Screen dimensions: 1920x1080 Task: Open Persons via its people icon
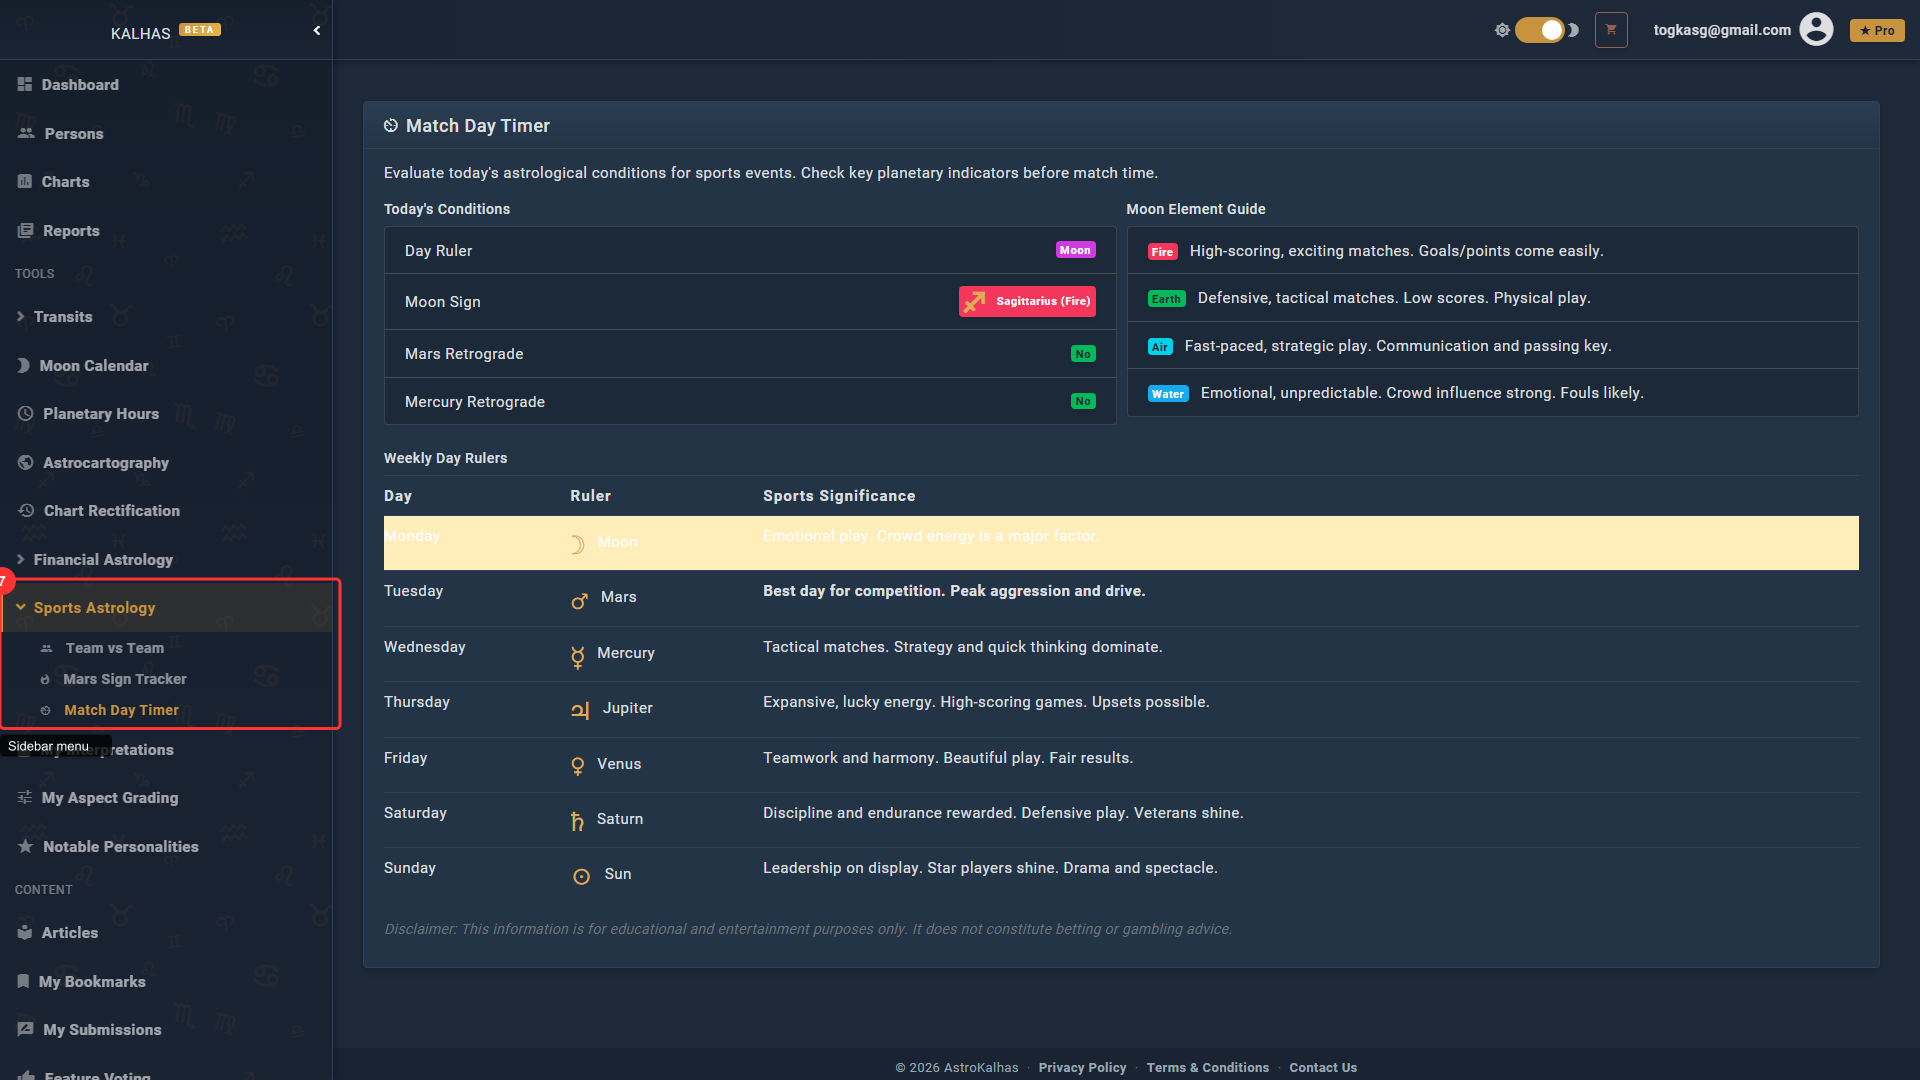(x=26, y=133)
